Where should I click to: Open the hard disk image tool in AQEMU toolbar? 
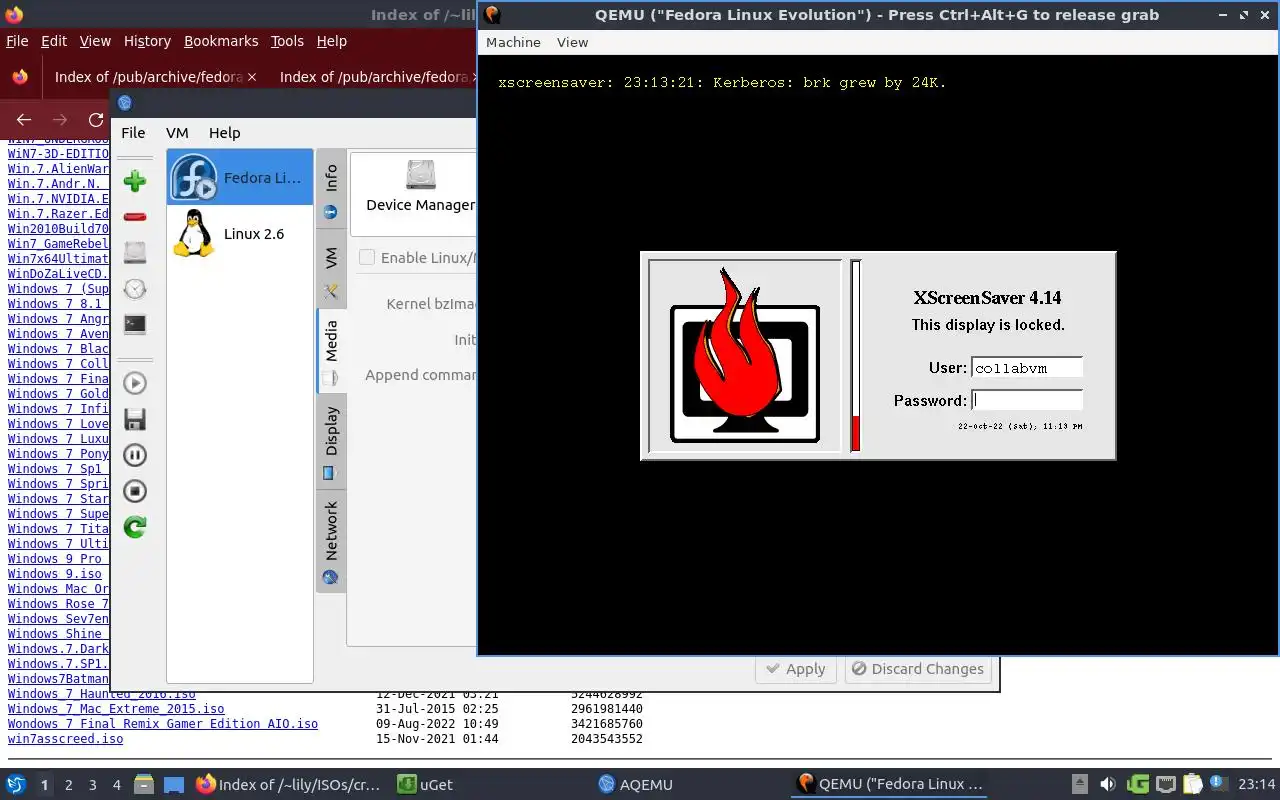tap(135, 253)
